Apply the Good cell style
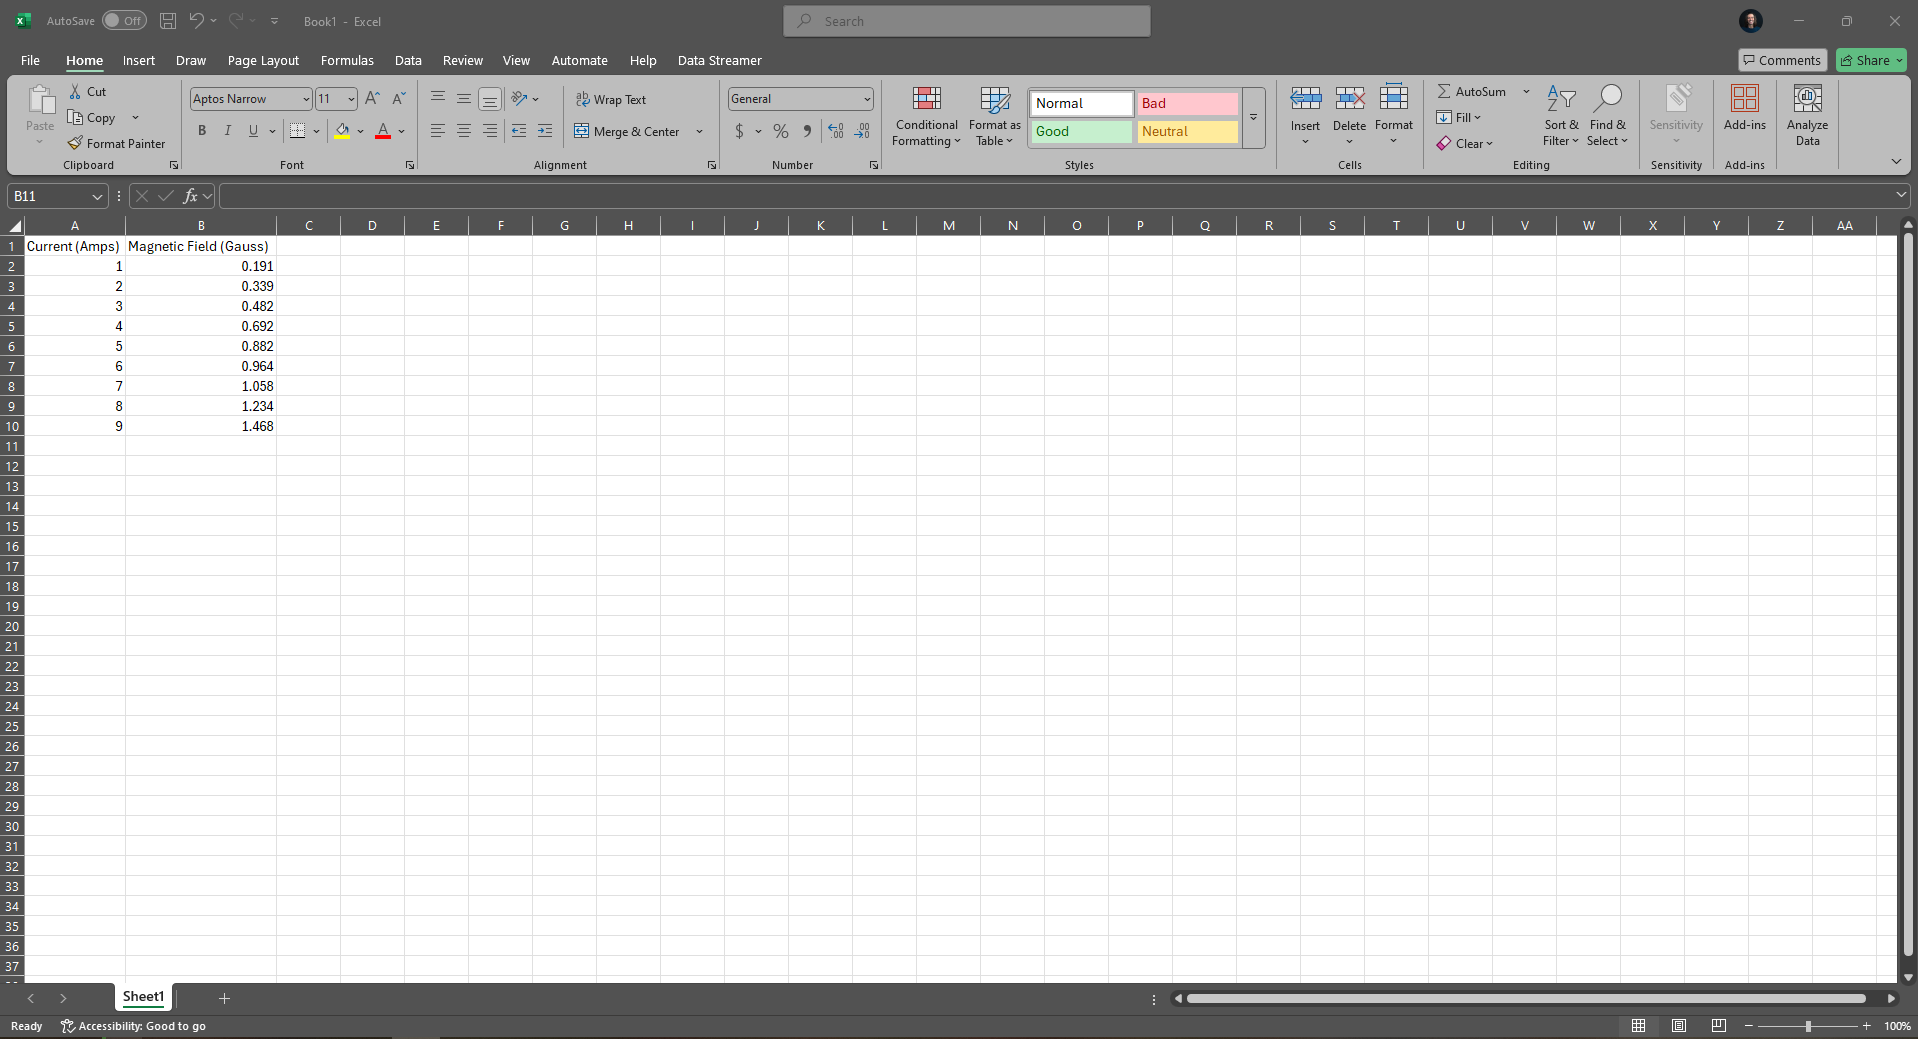 click(x=1079, y=131)
